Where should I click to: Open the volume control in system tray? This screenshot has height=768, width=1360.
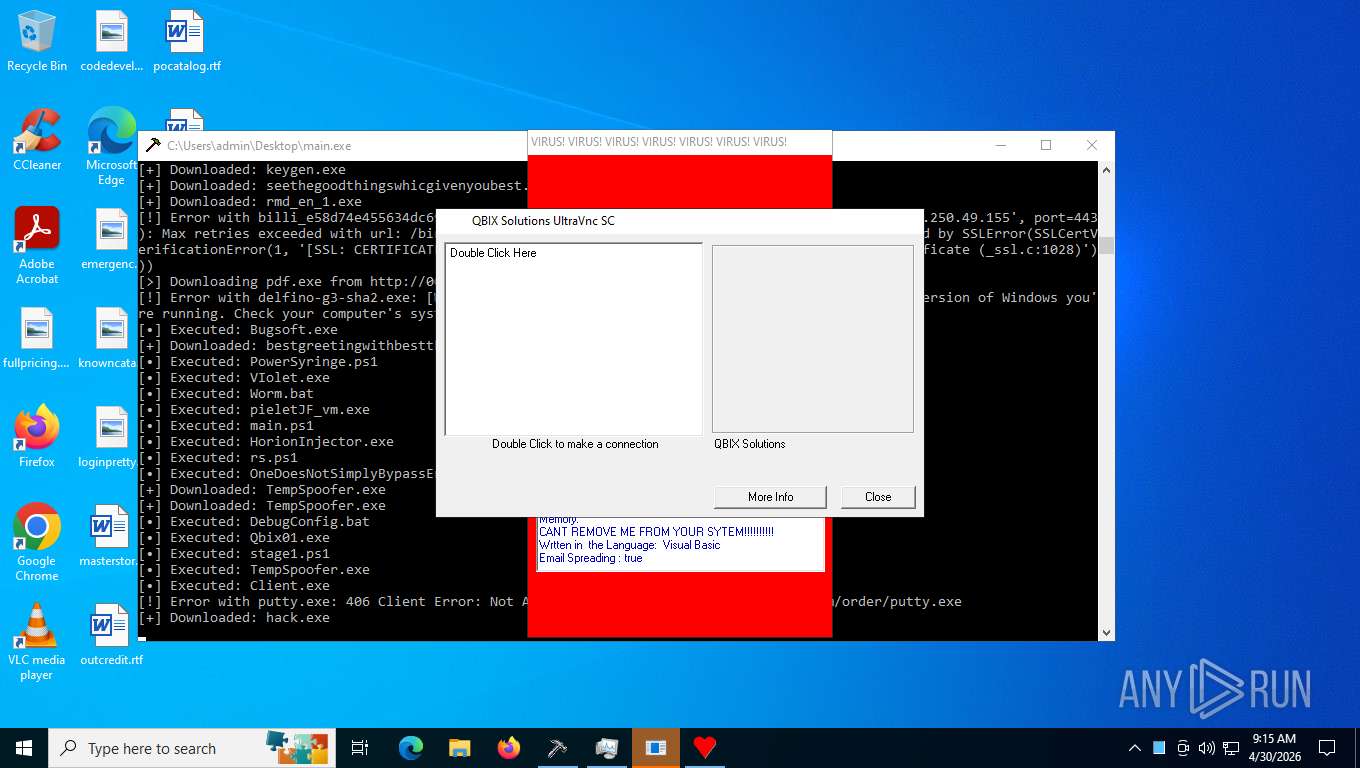(1207, 748)
